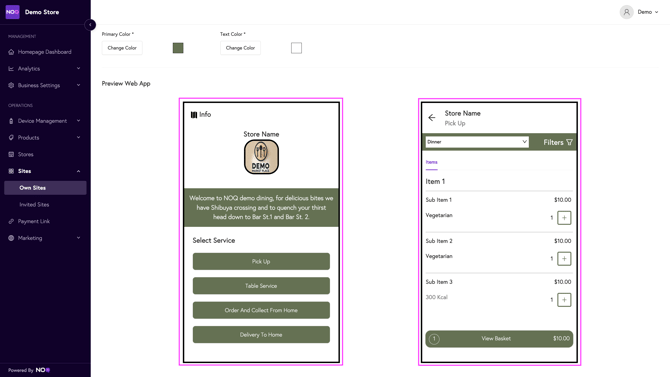Choose Order And Collect From Home

tap(261, 310)
